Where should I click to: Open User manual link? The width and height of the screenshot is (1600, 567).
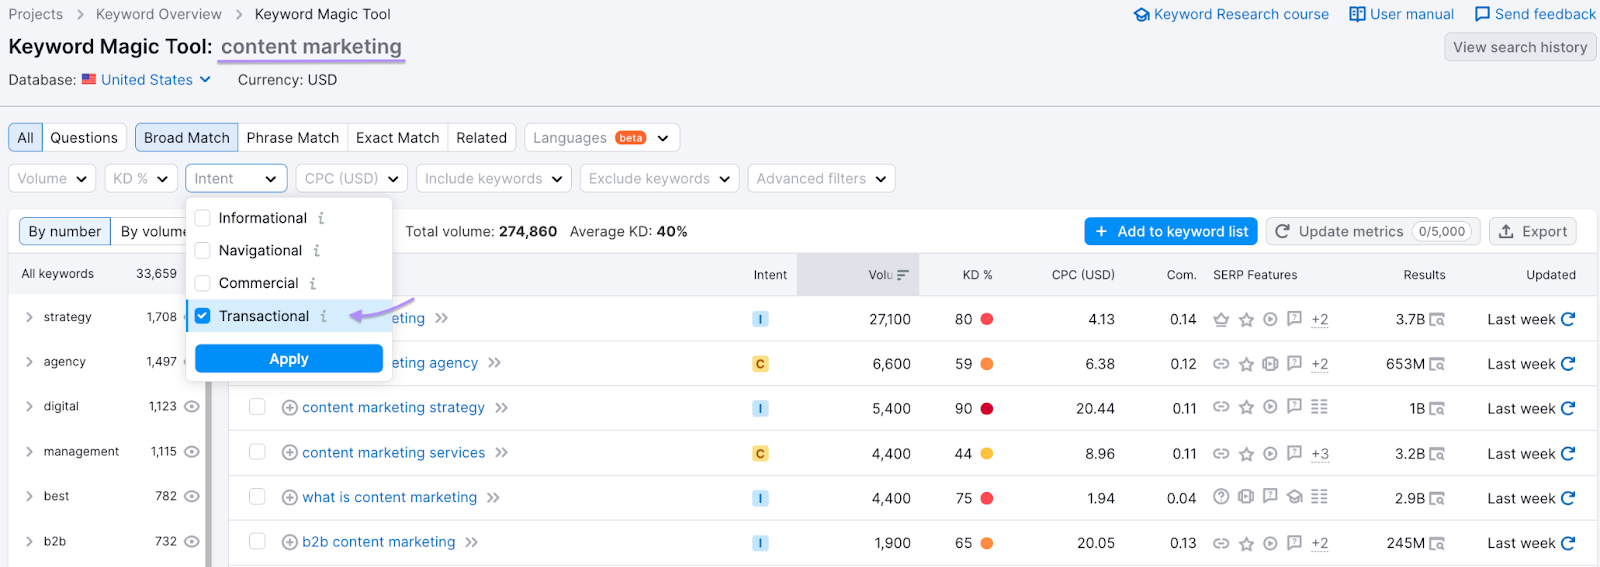coord(1401,14)
